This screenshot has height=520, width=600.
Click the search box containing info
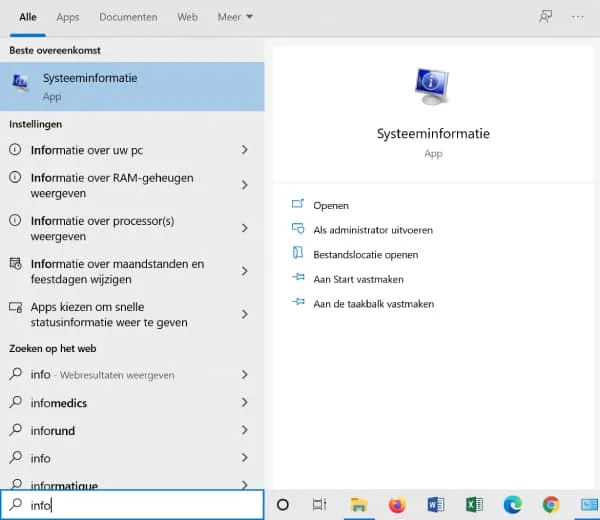[x=140, y=505]
